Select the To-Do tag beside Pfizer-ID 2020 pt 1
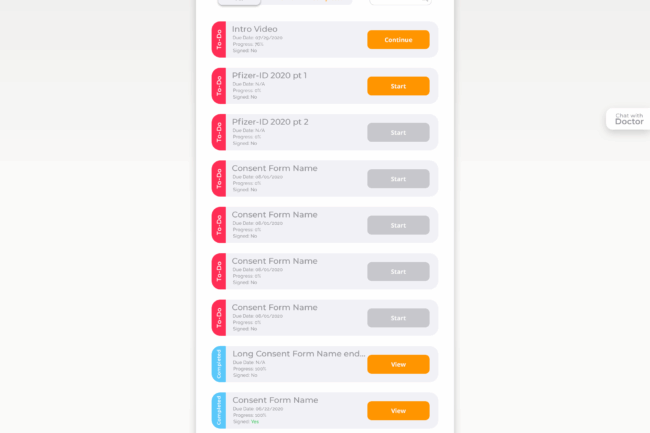Screen dimensions: 650x433 219,86
